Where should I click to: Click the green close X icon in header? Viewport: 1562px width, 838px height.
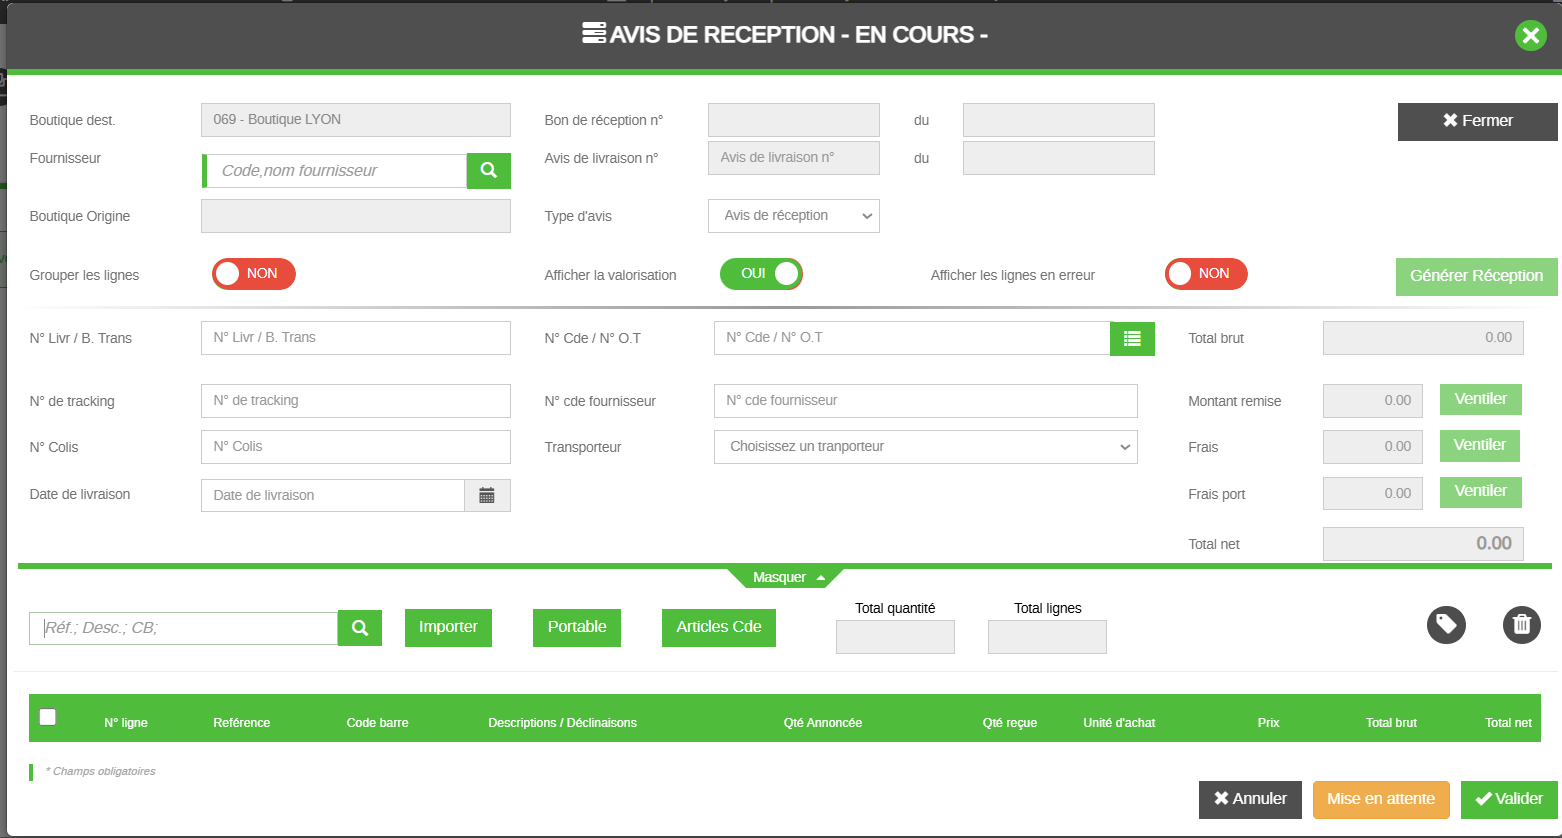[1530, 36]
